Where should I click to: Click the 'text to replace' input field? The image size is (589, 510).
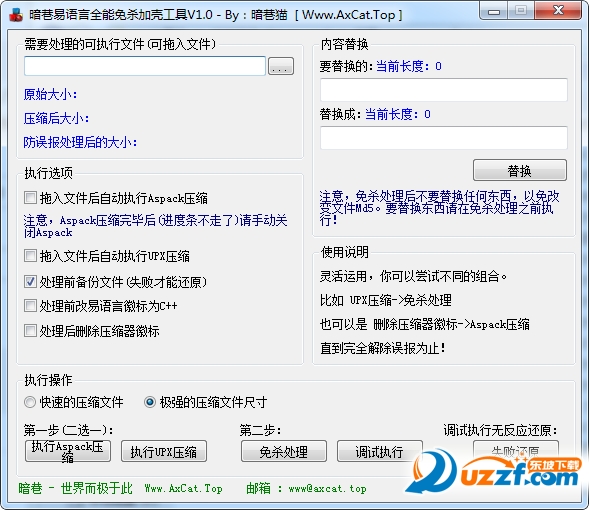444,90
